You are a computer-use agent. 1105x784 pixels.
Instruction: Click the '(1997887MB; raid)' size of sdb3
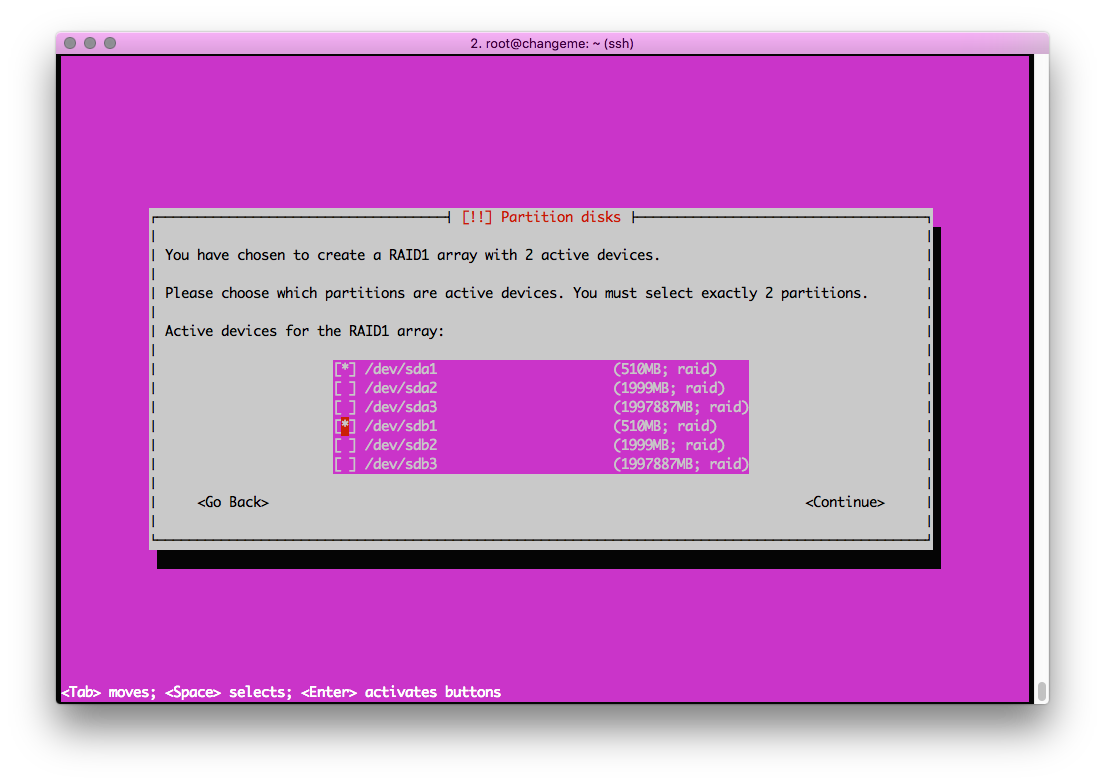click(x=681, y=464)
